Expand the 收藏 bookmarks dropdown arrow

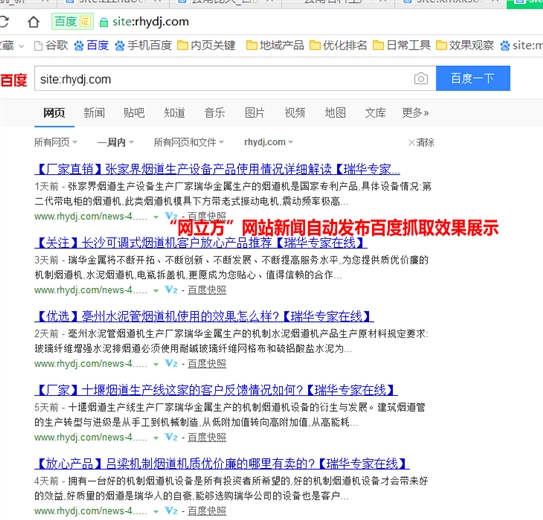pos(21,46)
